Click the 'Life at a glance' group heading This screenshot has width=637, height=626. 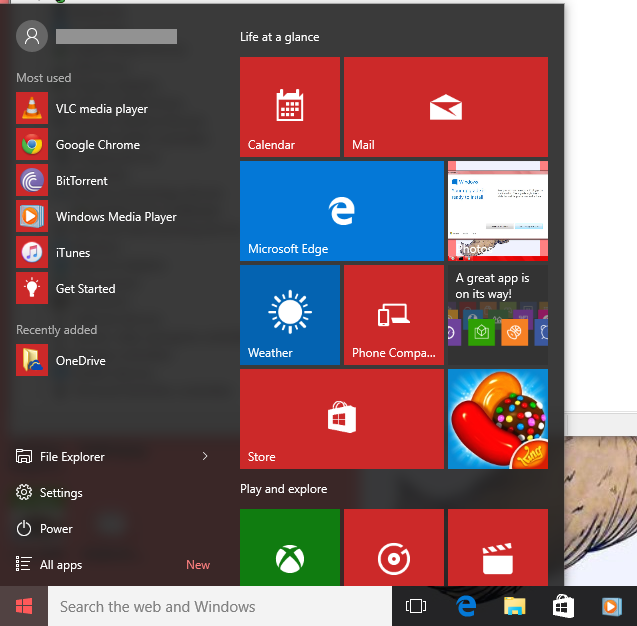[x=280, y=37]
